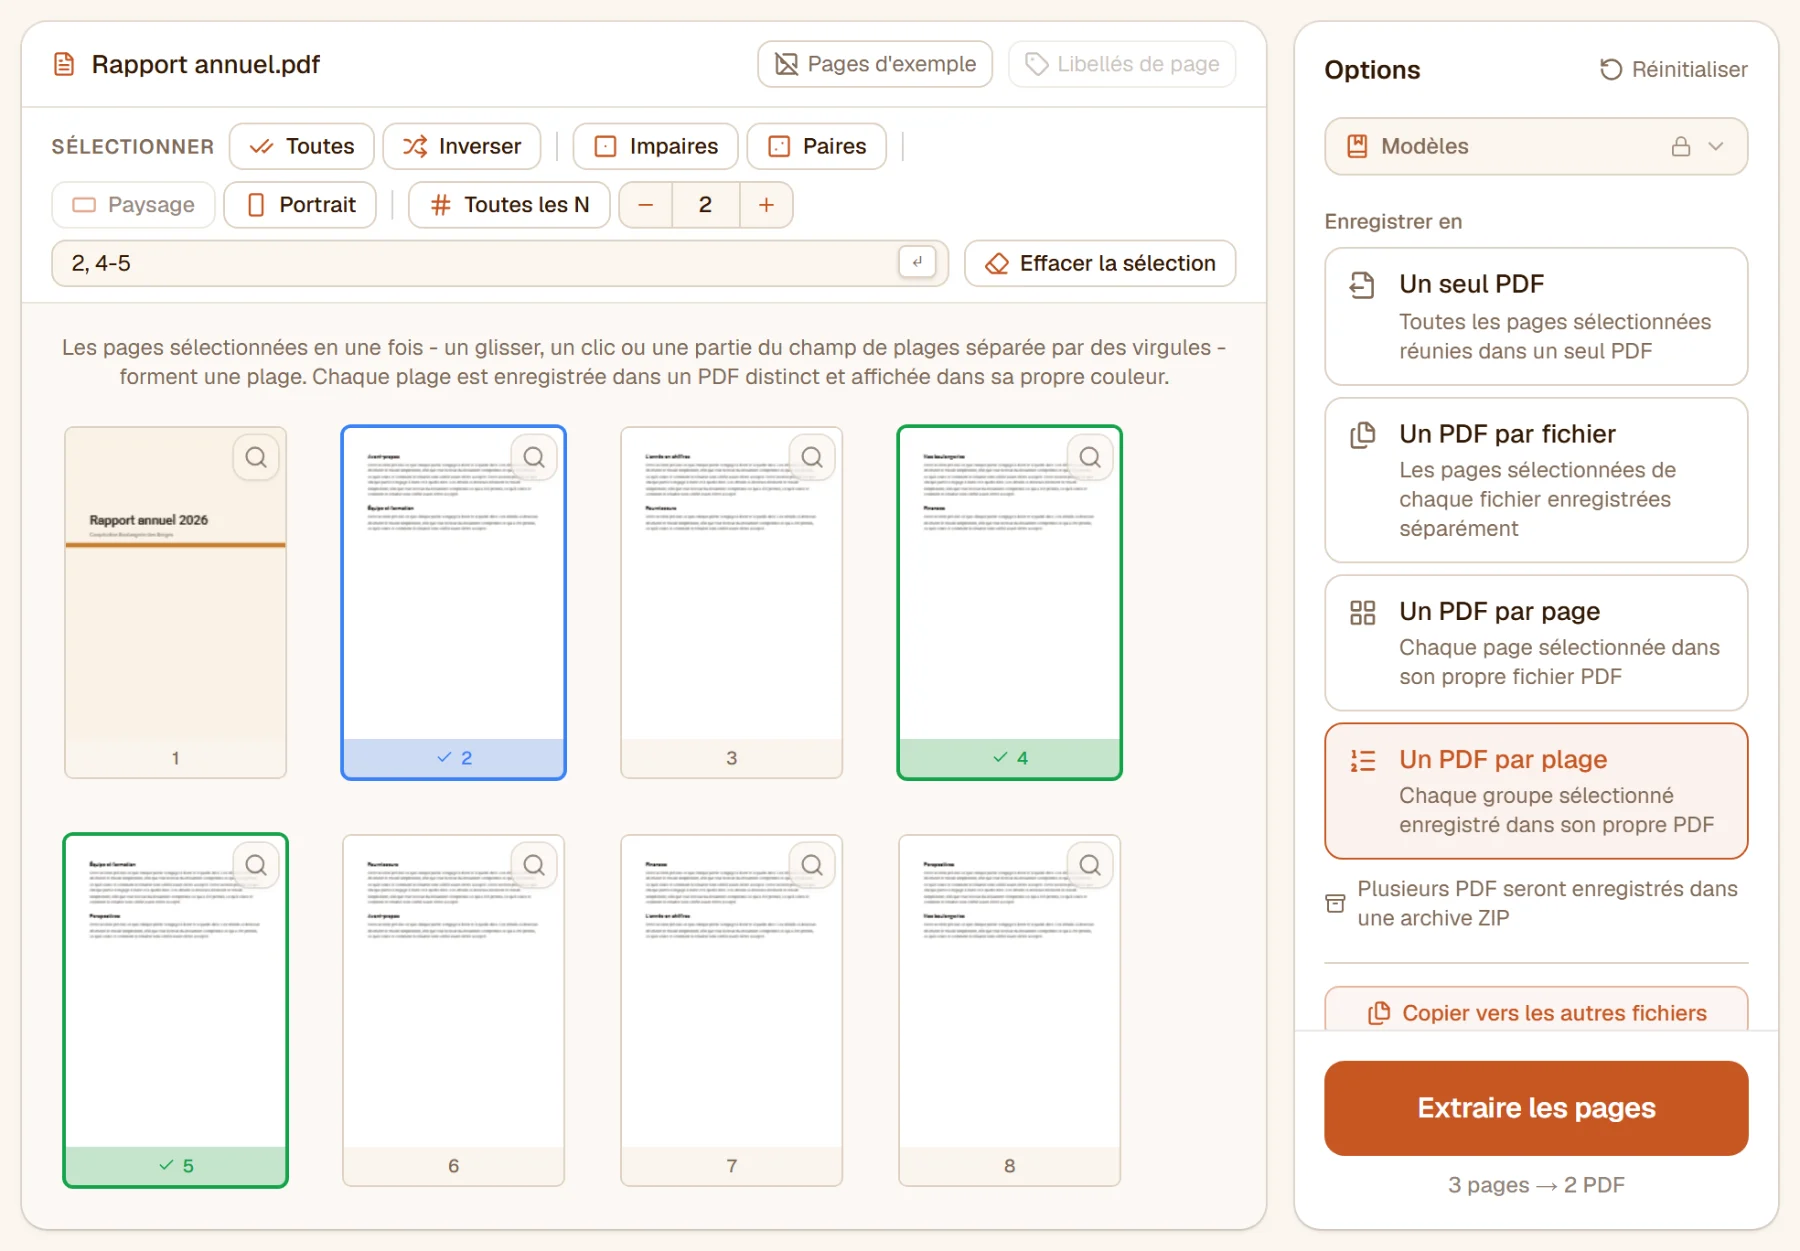
Task: Open the magnifier preview on page 3
Action: [x=812, y=458]
